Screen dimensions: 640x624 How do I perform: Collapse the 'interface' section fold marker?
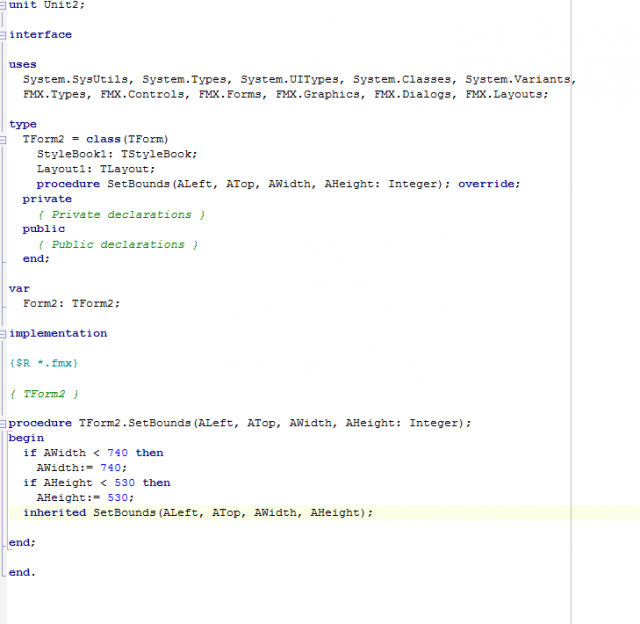coord(3,36)
